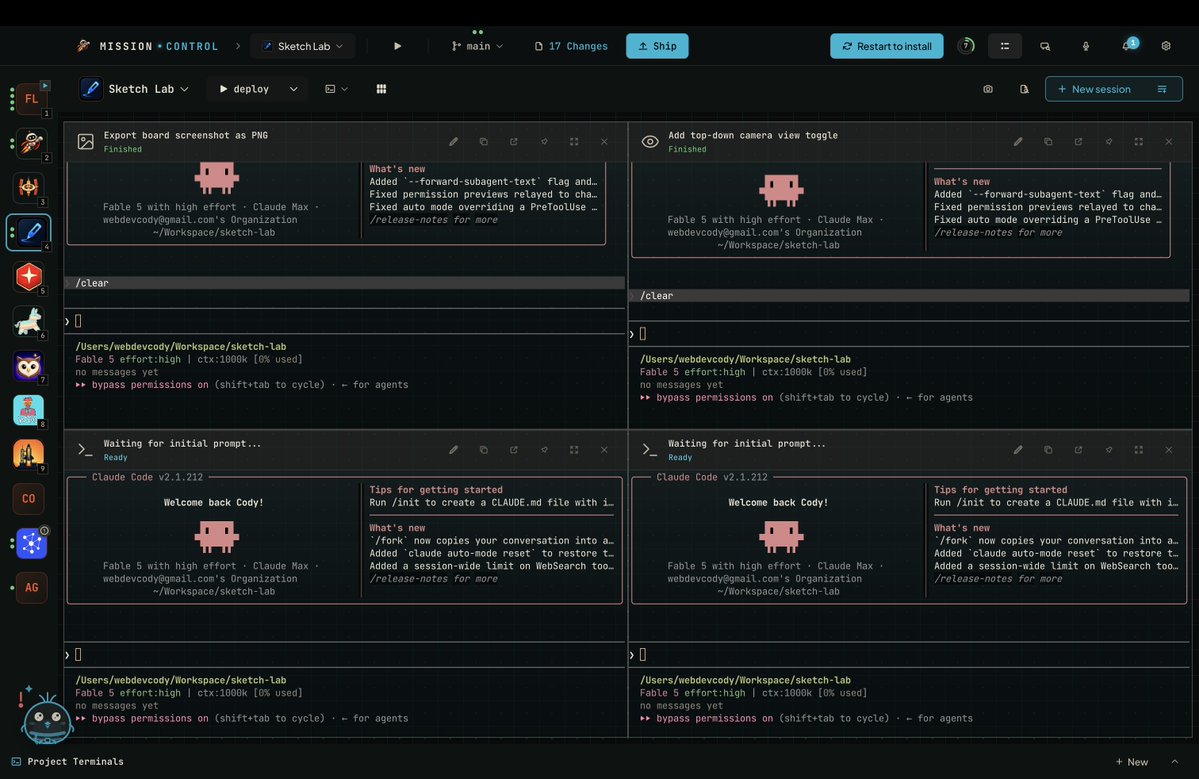Take a screenshot with the camera icon
Viewport: 1199px width, 779px height.
[x=988, y=89]
